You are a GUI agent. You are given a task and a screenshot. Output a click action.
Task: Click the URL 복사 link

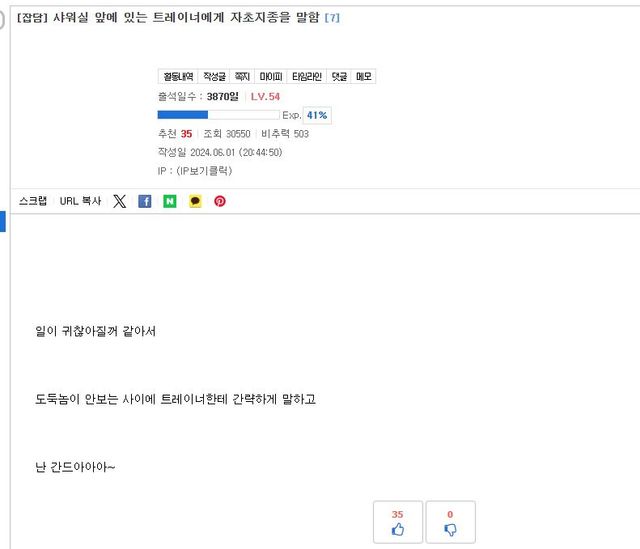80,201
